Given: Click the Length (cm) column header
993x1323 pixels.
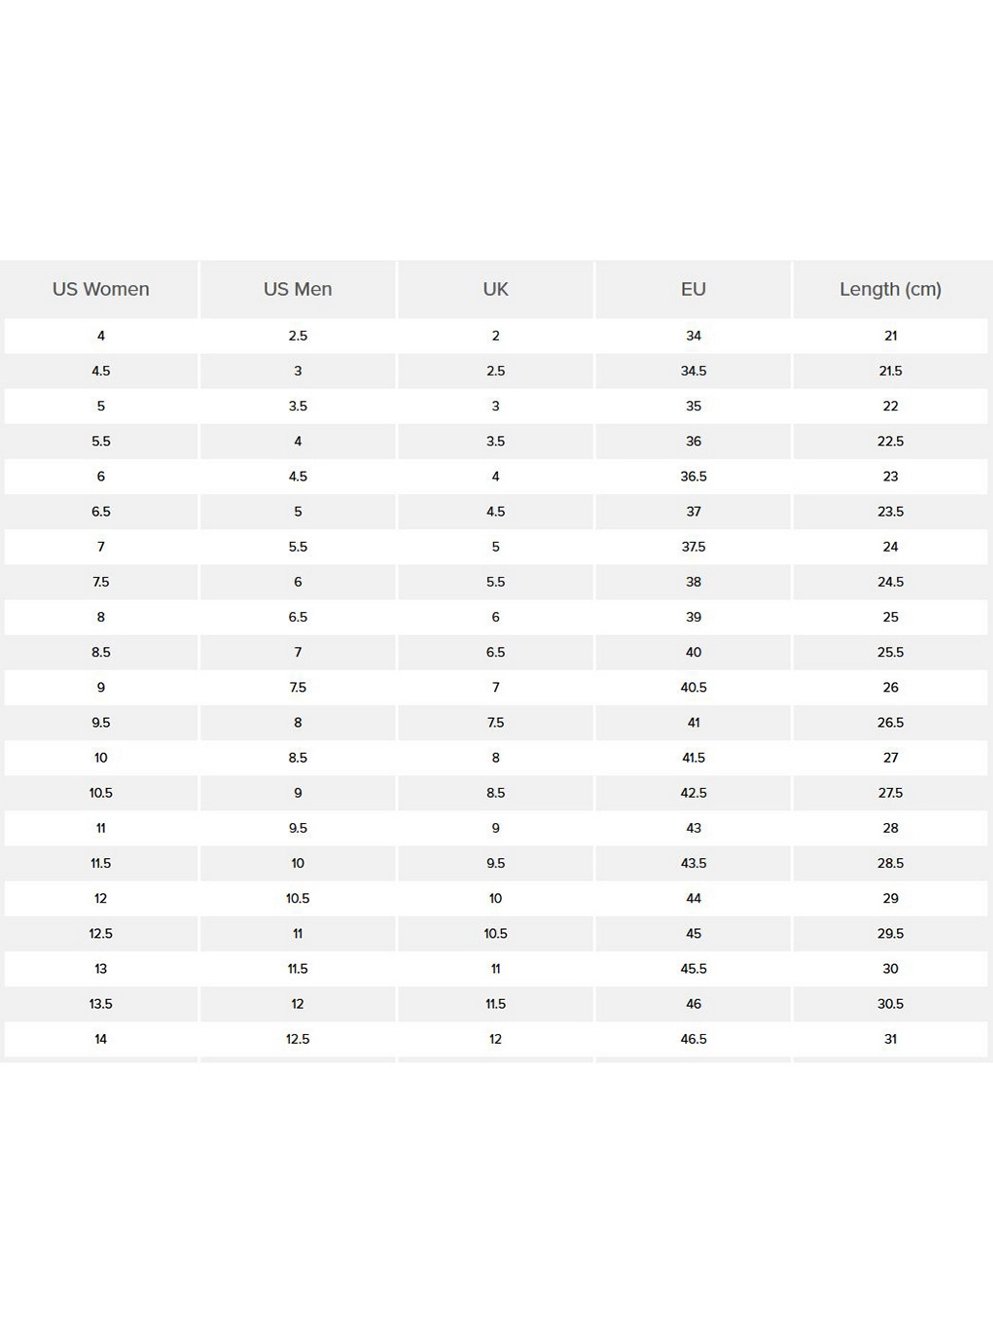Looking at the screenshot, I should pyautogui.click(x=890, y=289).
